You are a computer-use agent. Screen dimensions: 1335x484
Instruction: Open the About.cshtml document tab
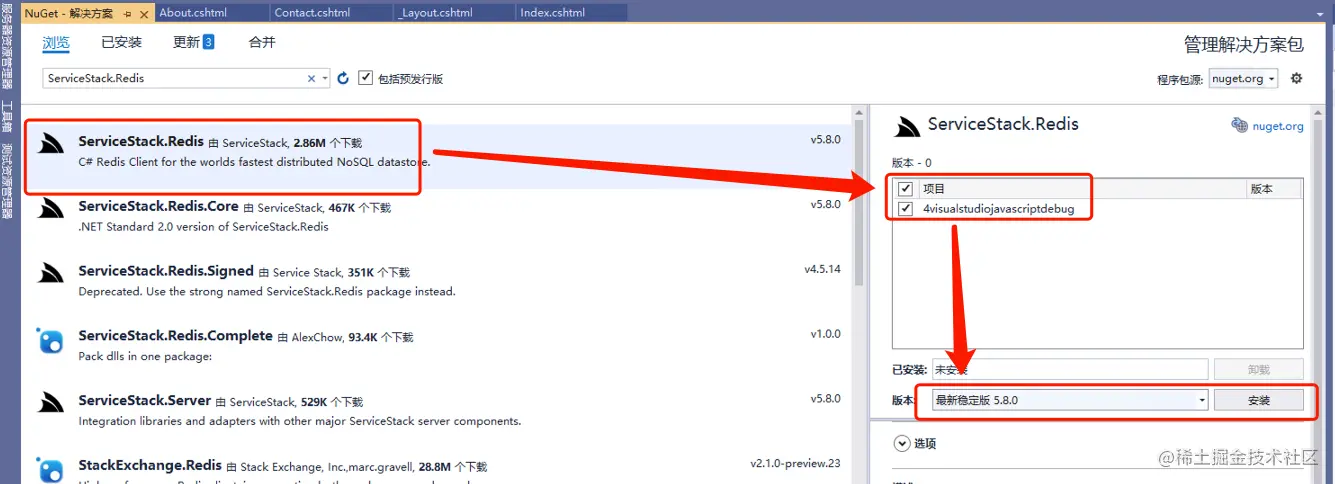coord(212,13)
